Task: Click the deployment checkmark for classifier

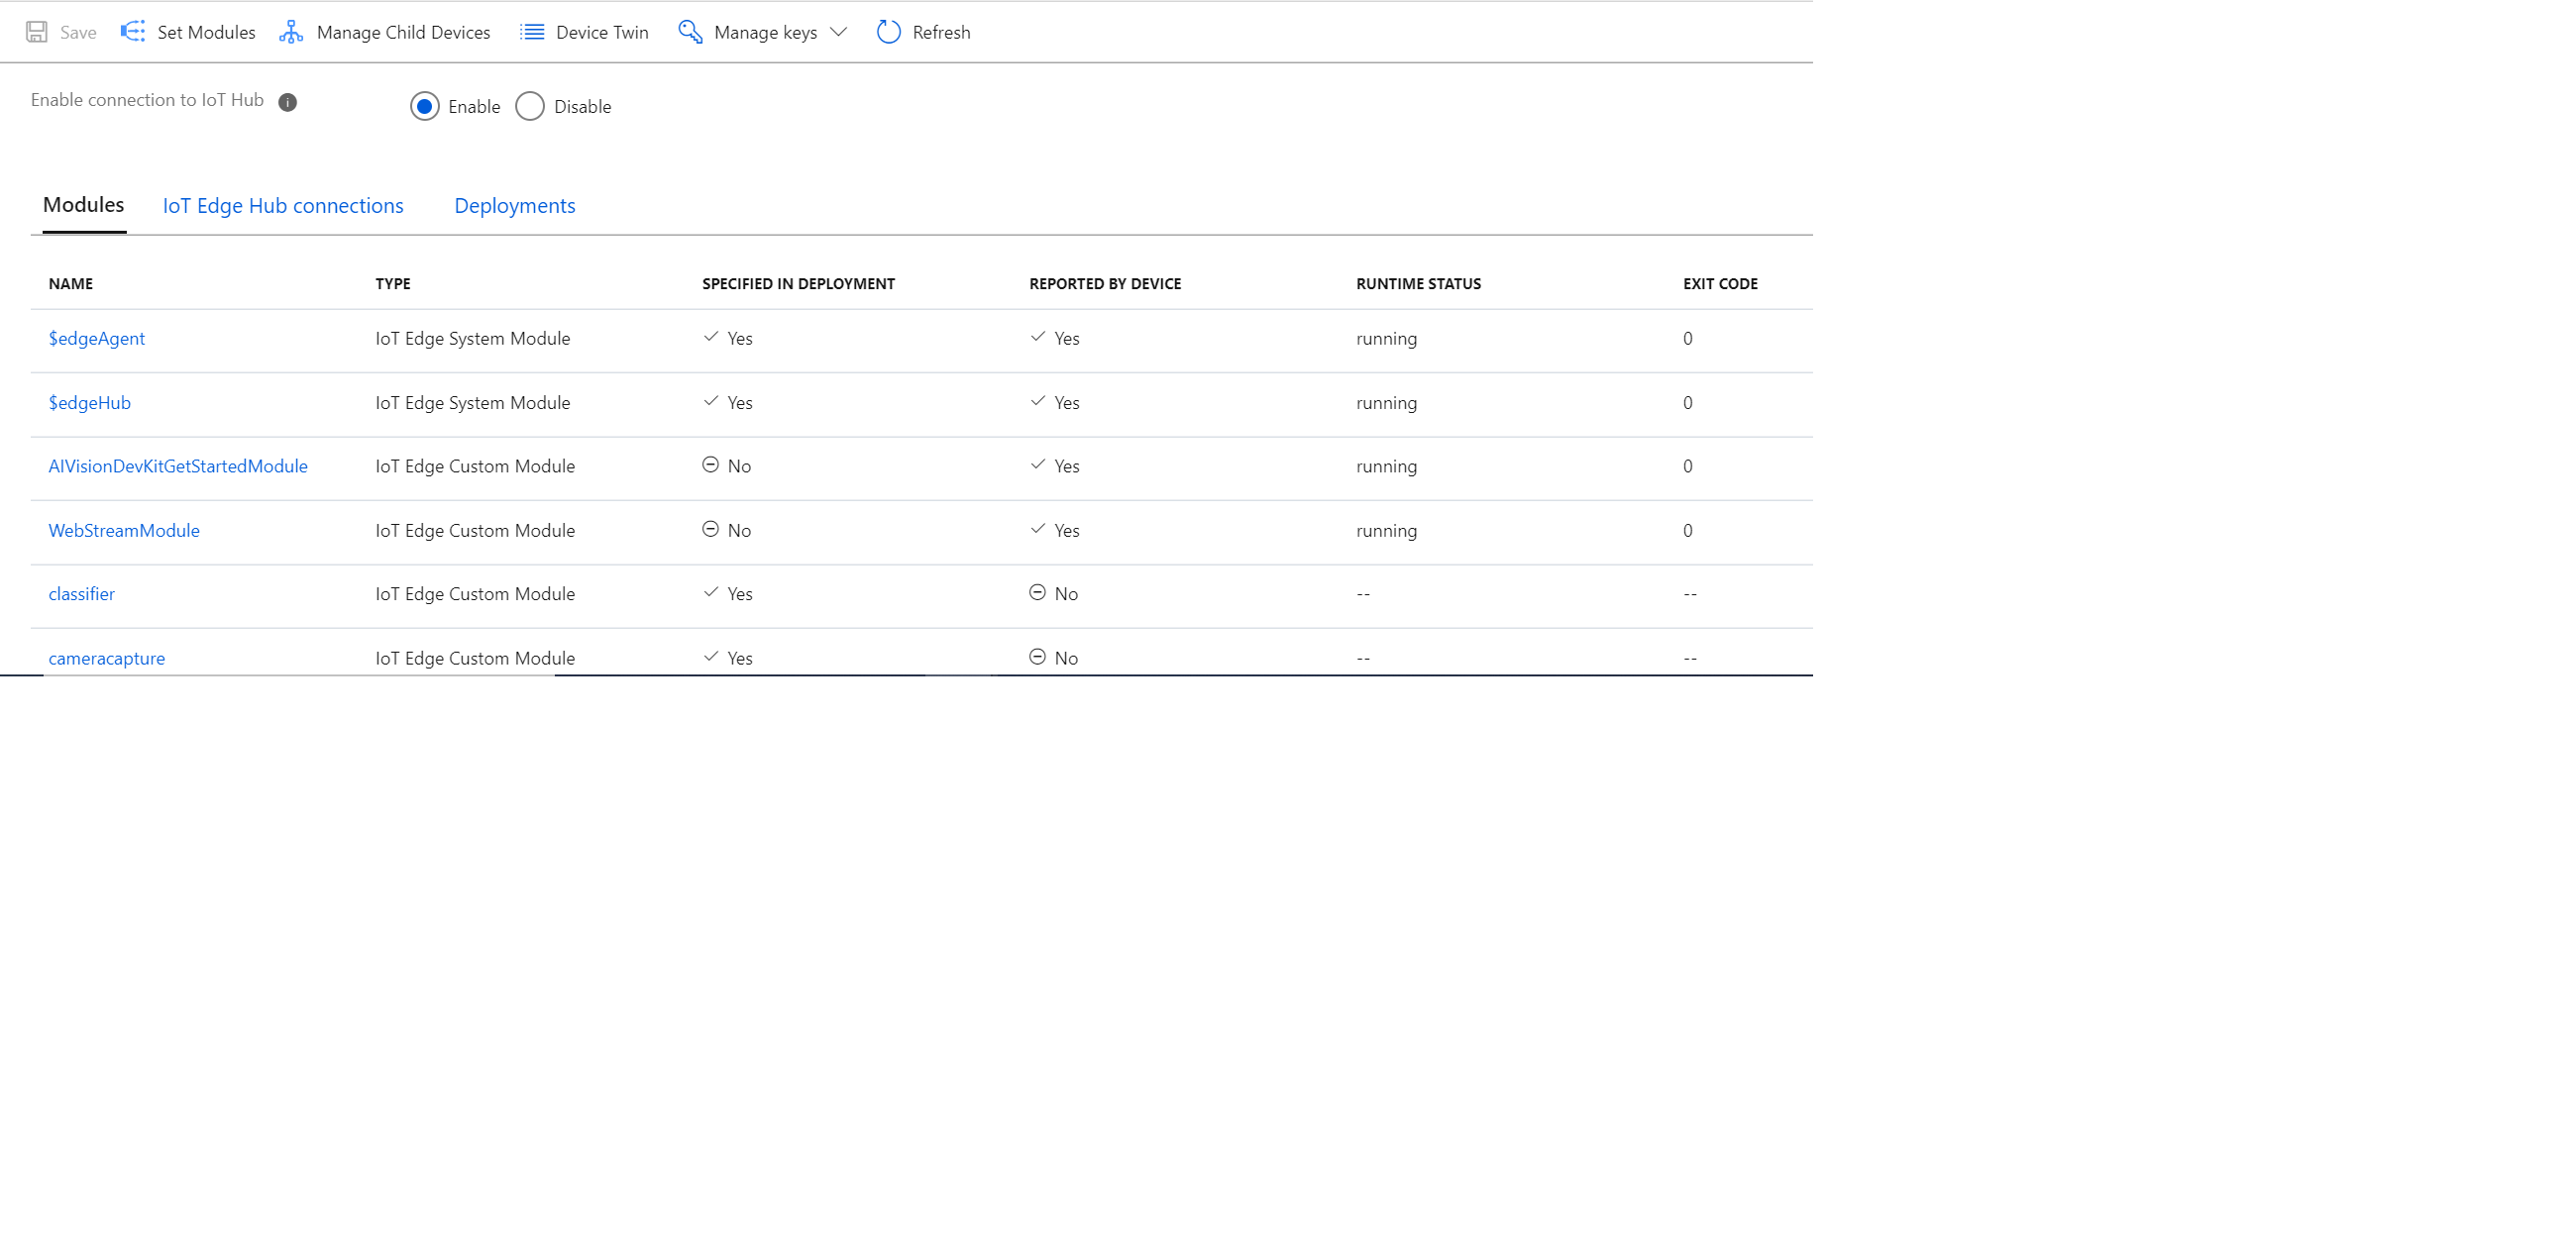Action: [710, 592]
